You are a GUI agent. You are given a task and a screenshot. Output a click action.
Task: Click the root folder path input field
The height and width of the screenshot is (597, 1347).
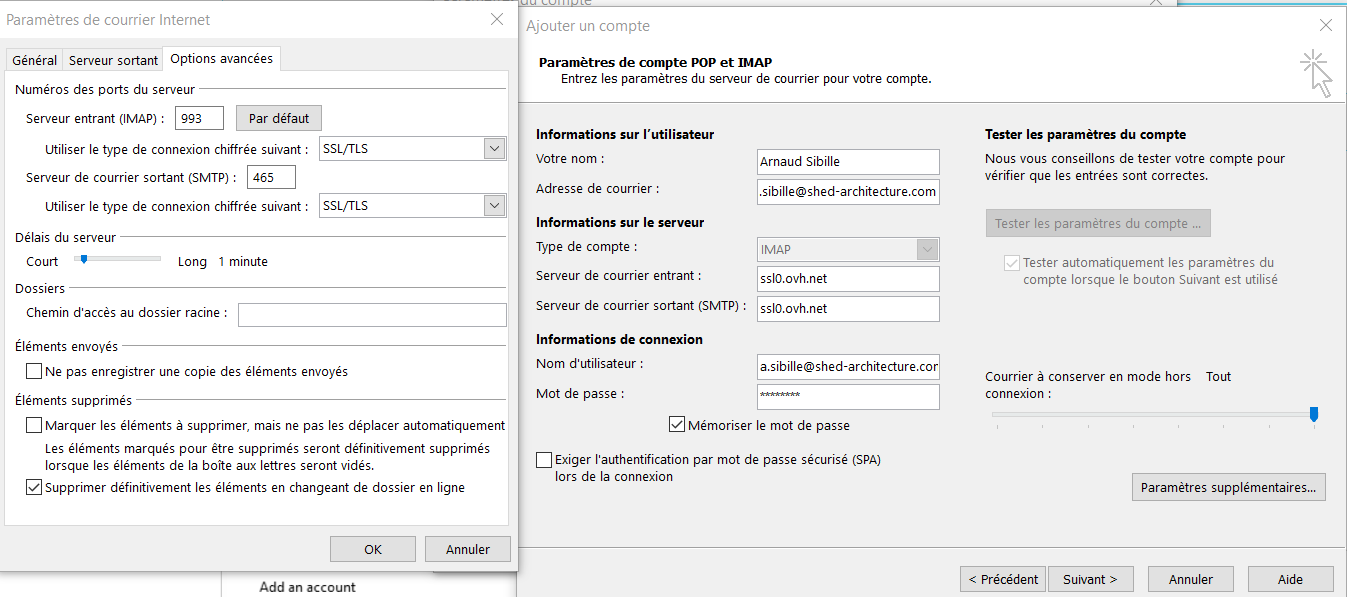[x=372, y=315]
